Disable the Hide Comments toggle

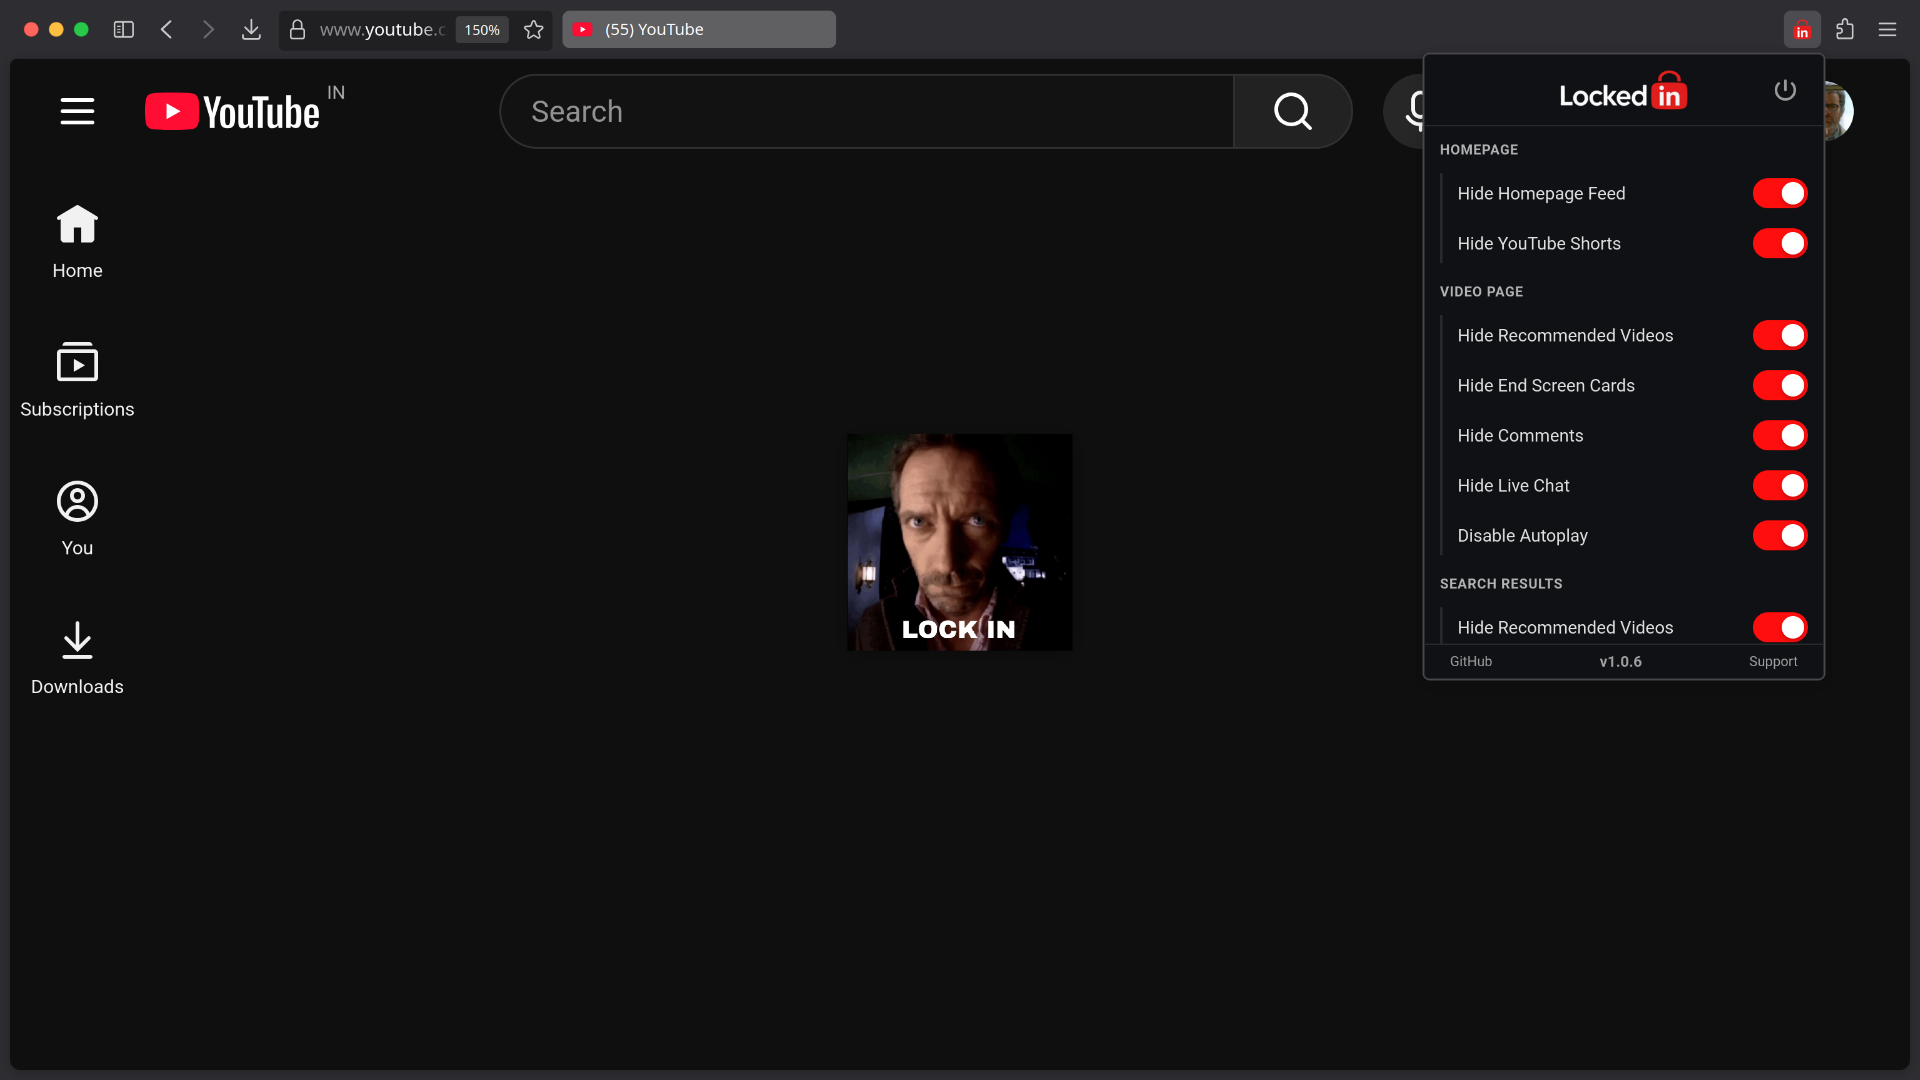pos(1780,435)
